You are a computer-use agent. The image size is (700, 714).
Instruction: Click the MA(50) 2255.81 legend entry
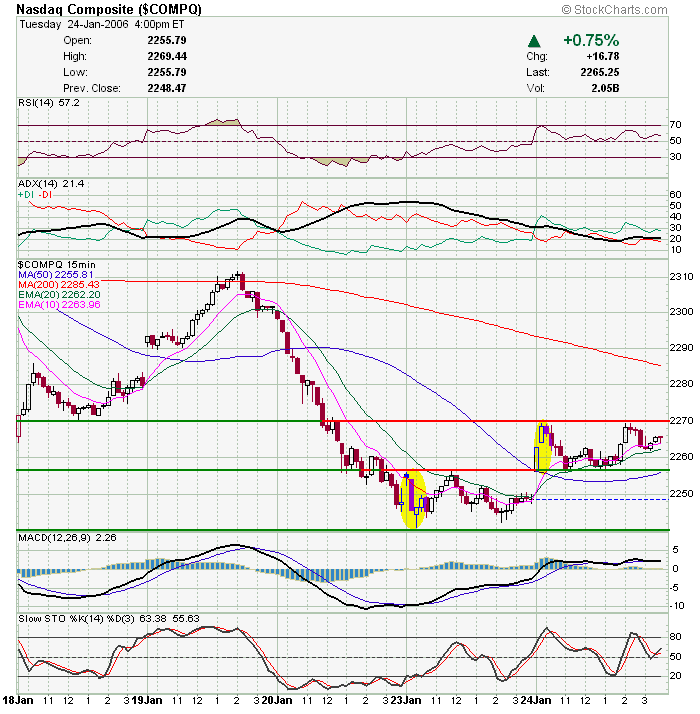pyautogui.click(x=56, y=275)
